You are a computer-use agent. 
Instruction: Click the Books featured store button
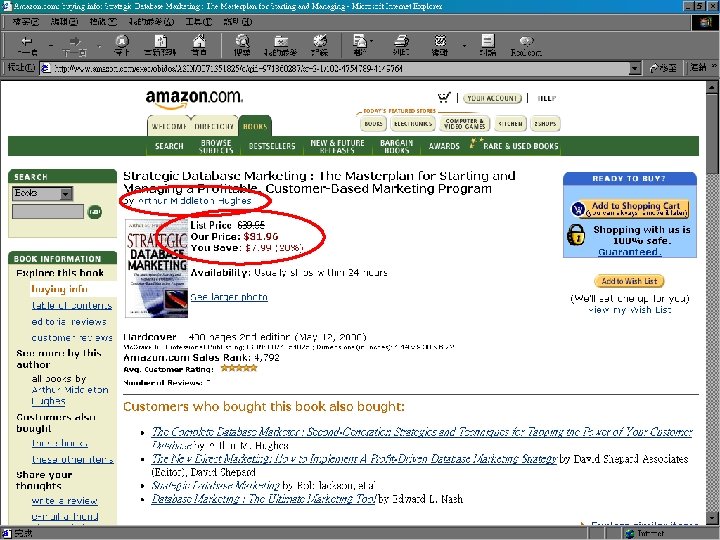pos(373,124)
